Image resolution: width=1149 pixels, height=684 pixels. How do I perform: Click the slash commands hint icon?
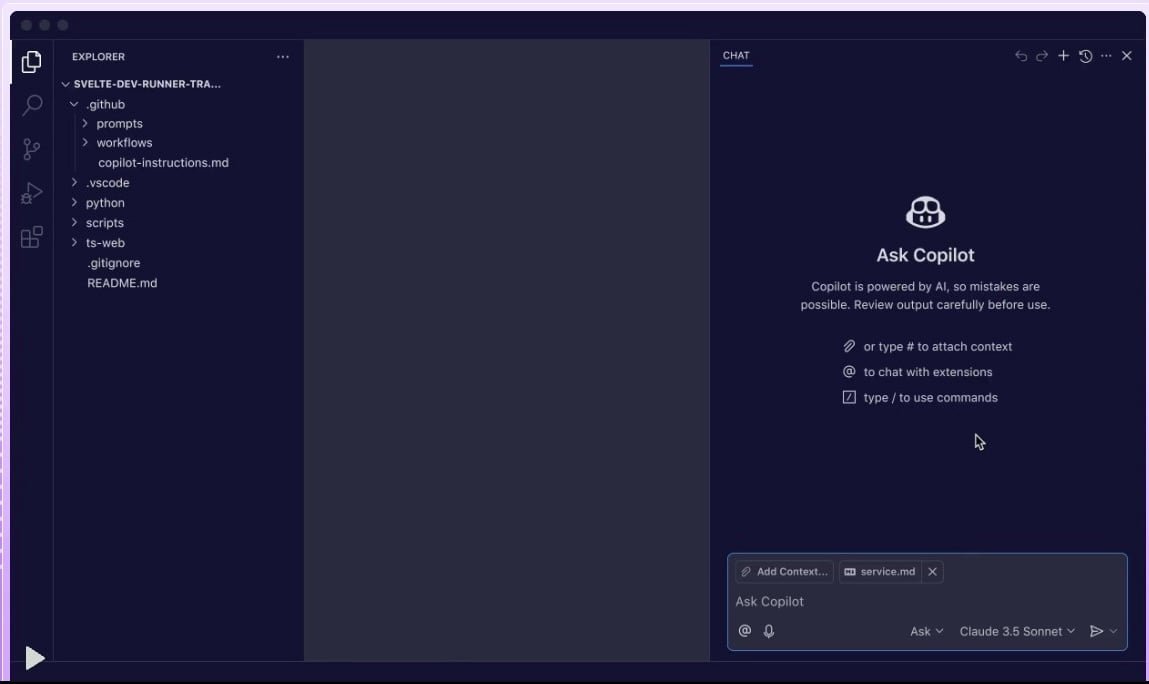point(849,397)
